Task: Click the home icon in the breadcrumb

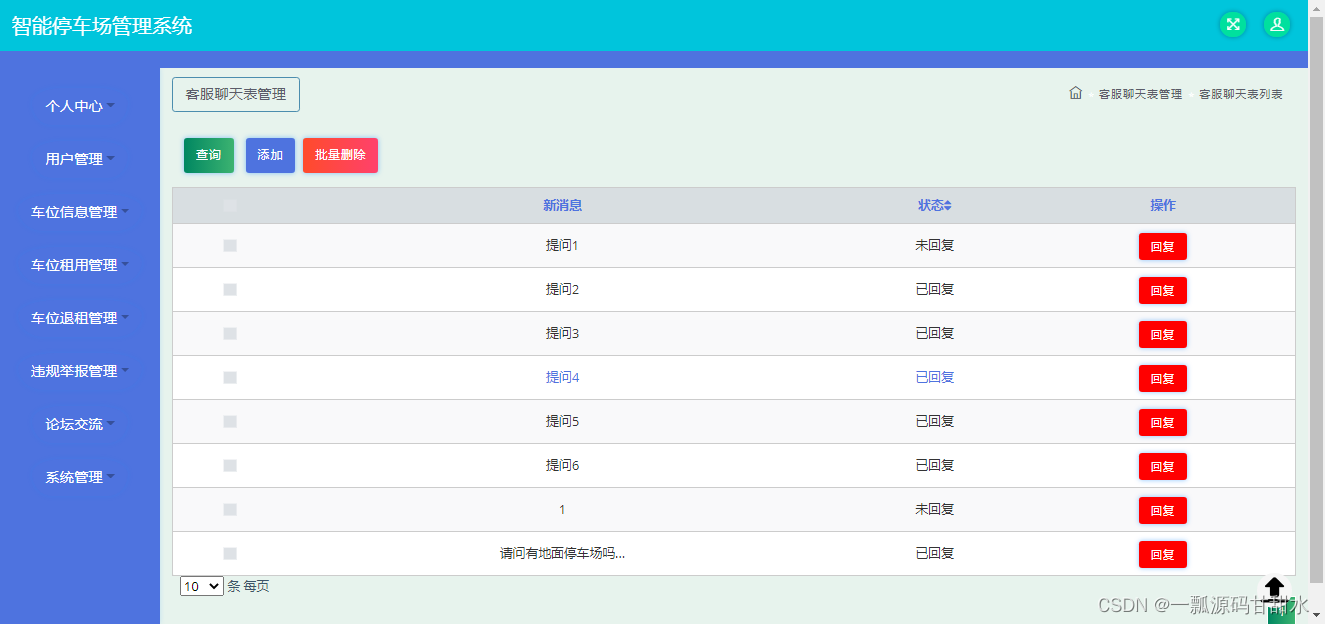Action: 1075,93
